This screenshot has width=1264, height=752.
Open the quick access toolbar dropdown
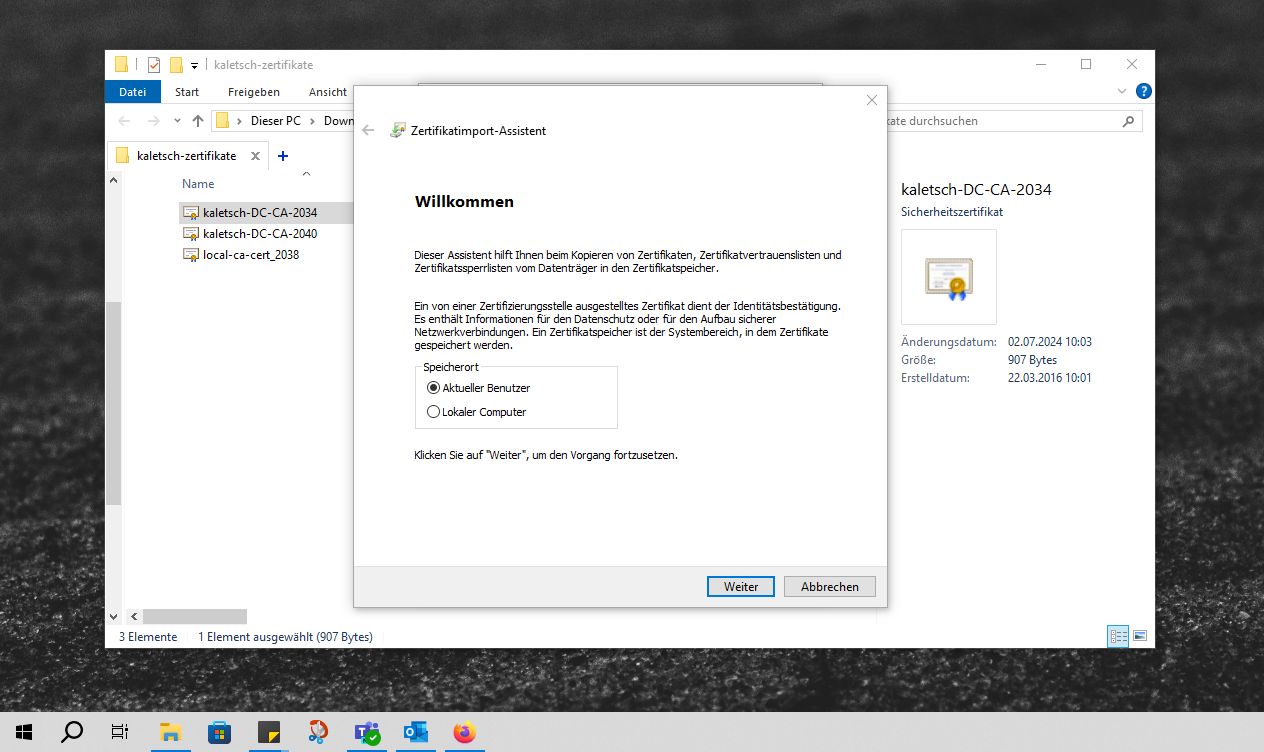[x=194, y=66]
